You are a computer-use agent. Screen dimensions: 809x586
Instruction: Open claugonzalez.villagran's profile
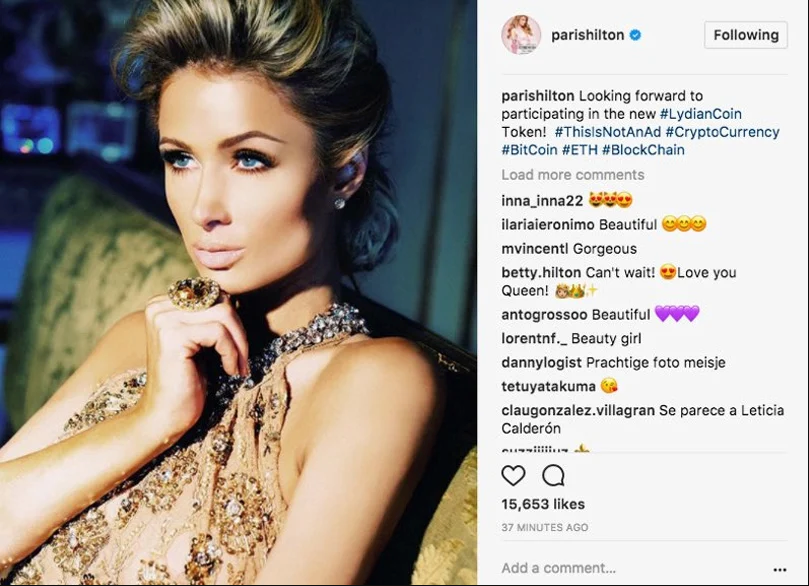[x=578, y=411]
